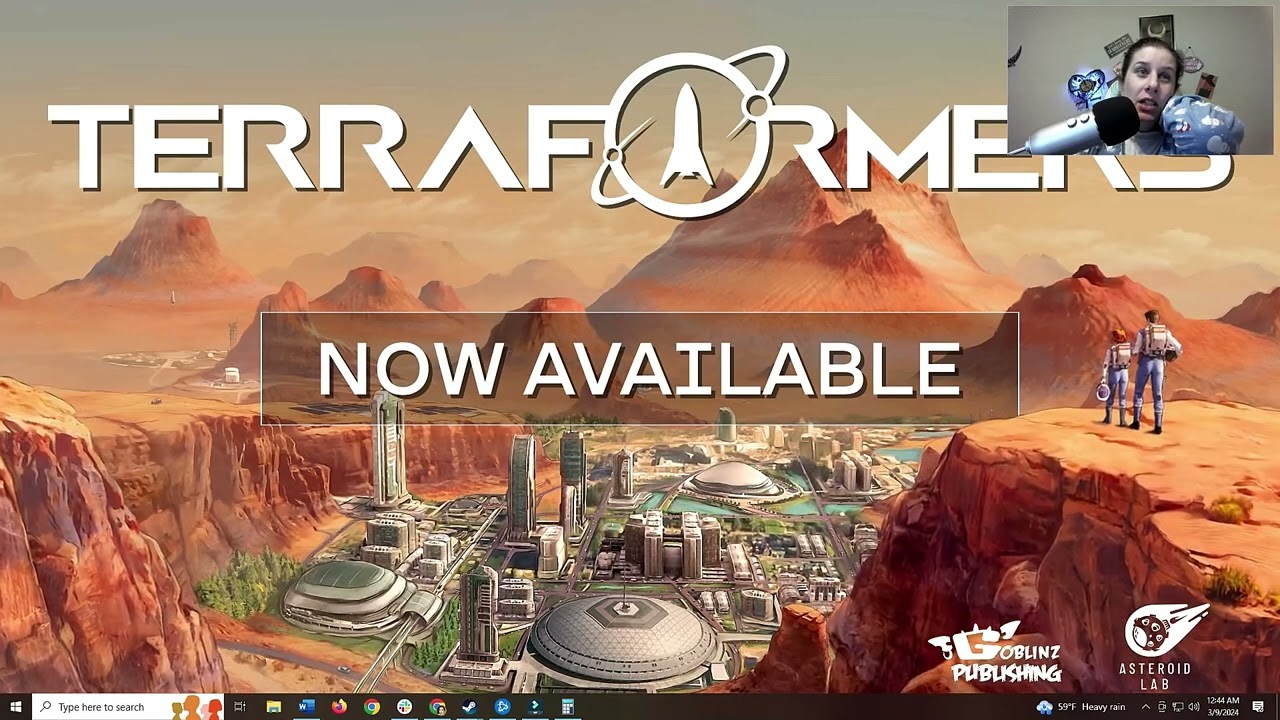Click the NOW AVAILABLE banner
1280x720 pixels.
tap(640, 369)
